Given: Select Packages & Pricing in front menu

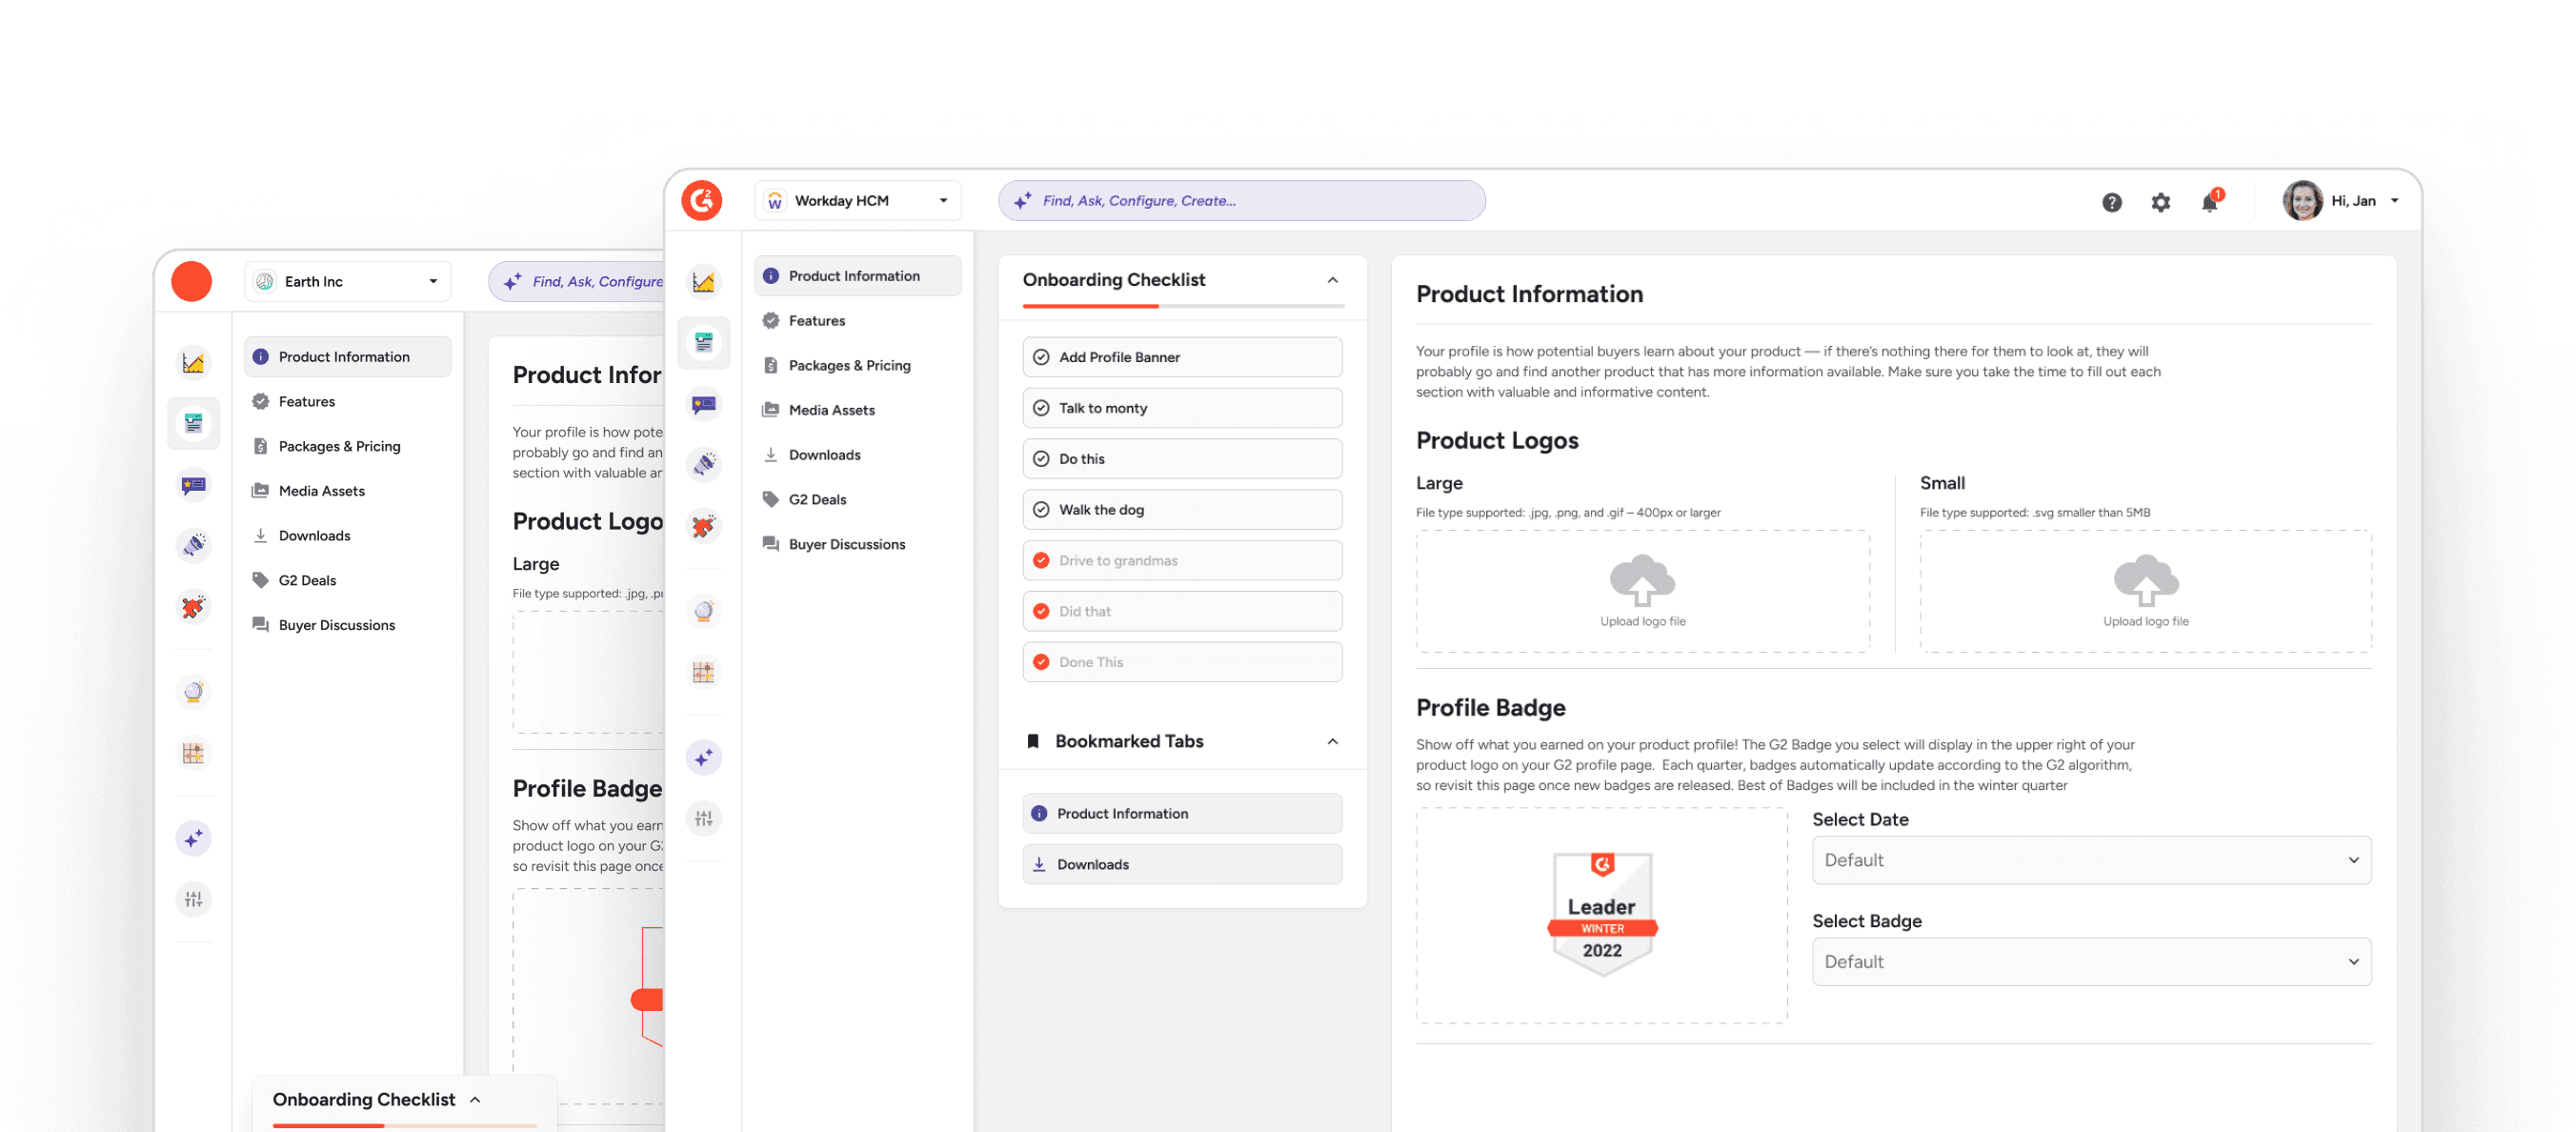Looking at the screenshot, I should pyautogui.click(x=849, y=365).
